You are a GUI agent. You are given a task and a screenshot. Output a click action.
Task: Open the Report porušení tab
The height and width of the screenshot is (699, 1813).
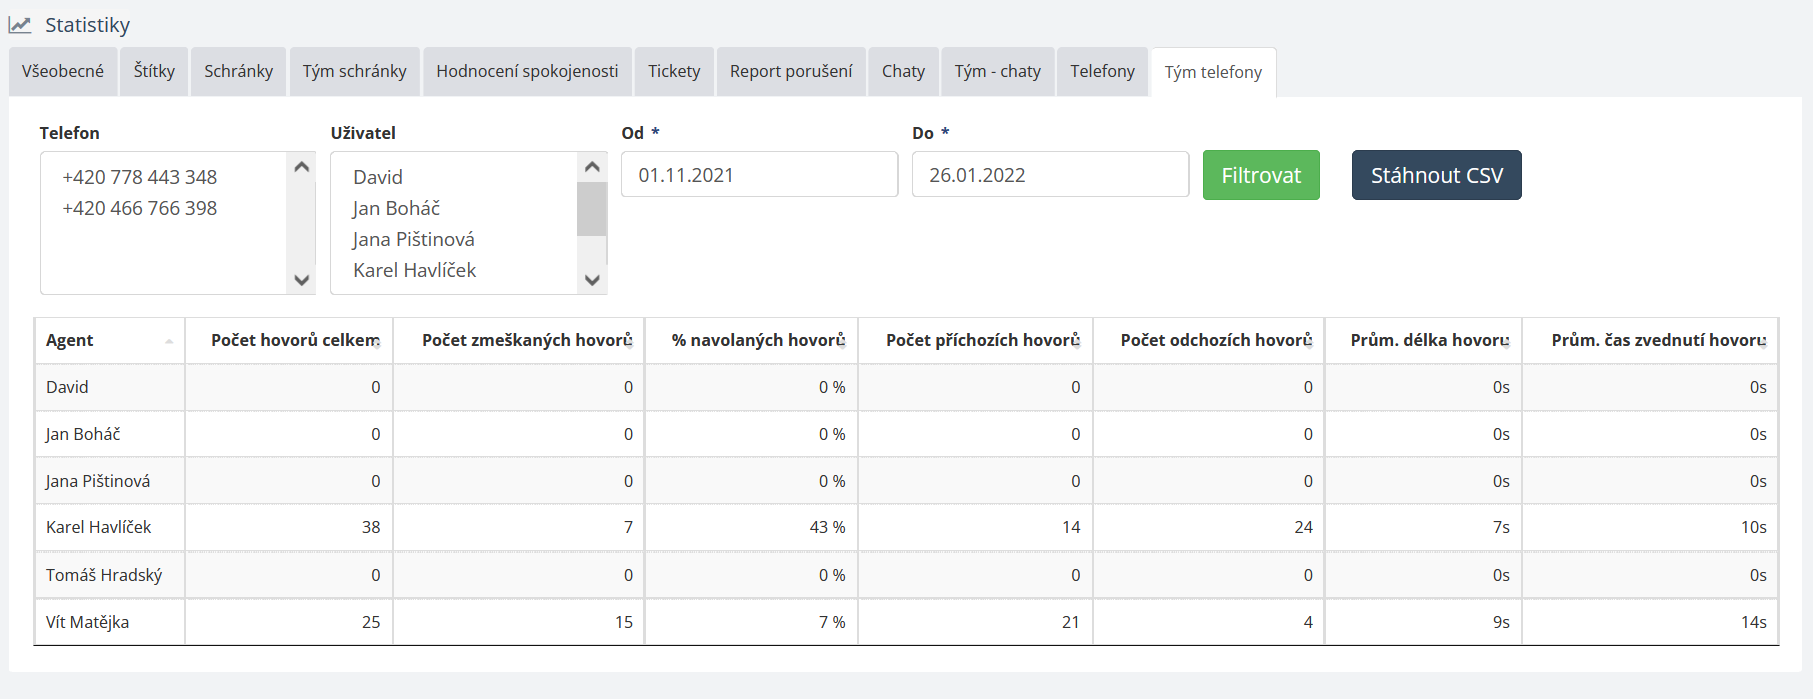coord(791,71)
